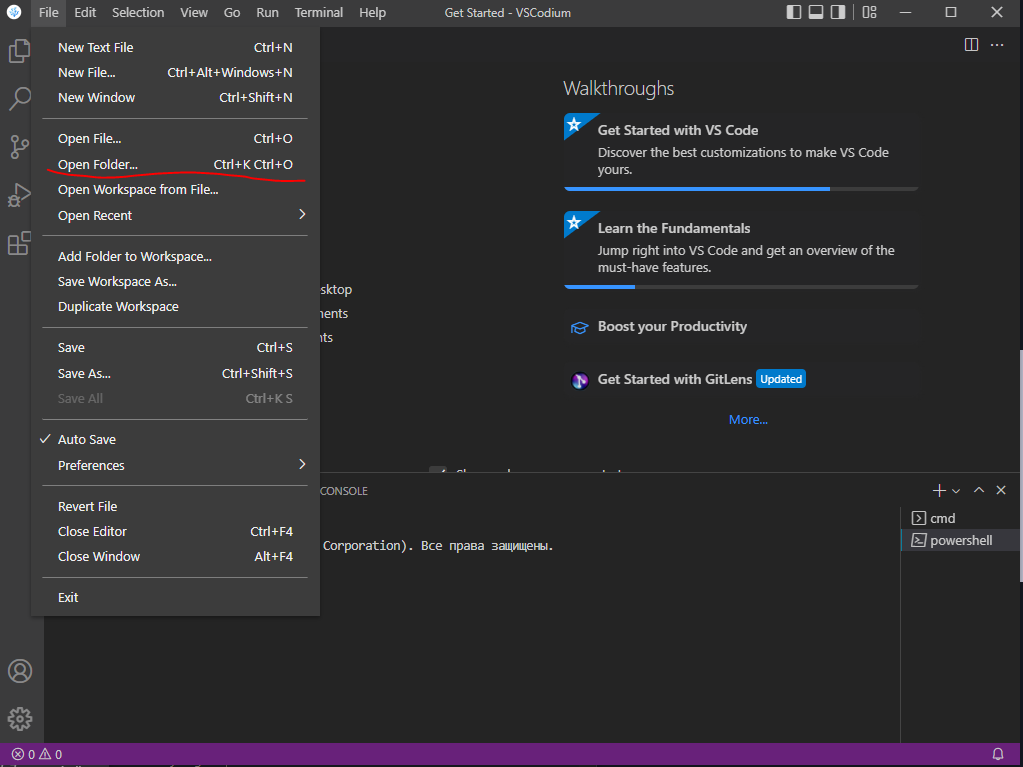This screenshot has height=767, width=1023.
Task: Open the Customize Layout icon
Action: click(x=870, y=12)
